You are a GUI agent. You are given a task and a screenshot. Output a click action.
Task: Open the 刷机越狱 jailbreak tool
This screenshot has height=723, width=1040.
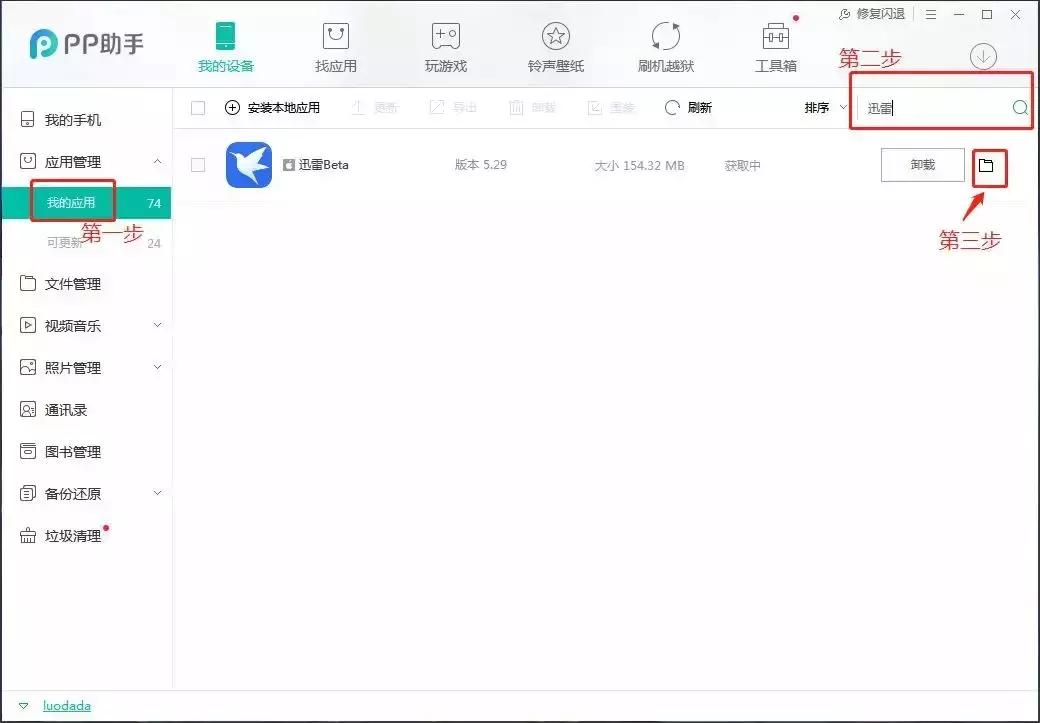coord(664,38)
